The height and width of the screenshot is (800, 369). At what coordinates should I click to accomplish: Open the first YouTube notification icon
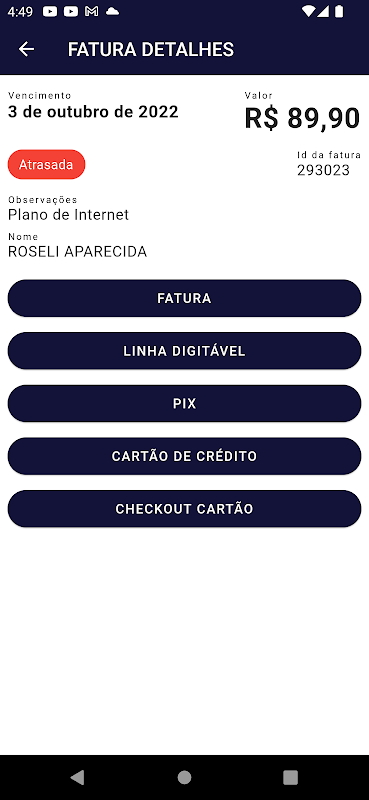50,11
